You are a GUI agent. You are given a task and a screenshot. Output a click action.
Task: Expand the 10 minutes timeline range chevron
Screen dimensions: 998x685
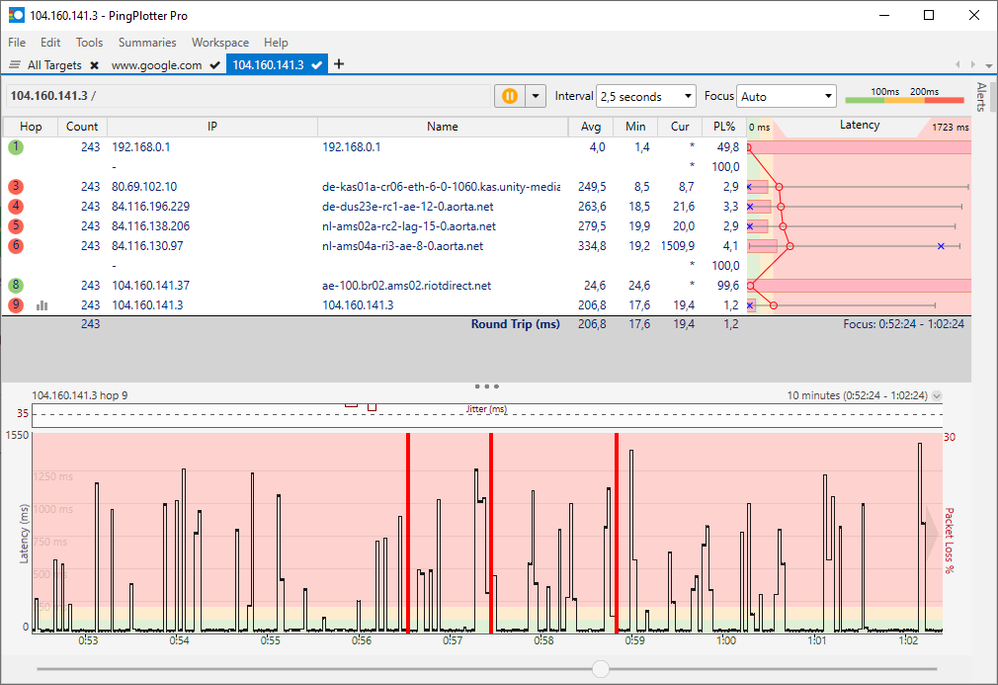937,396
